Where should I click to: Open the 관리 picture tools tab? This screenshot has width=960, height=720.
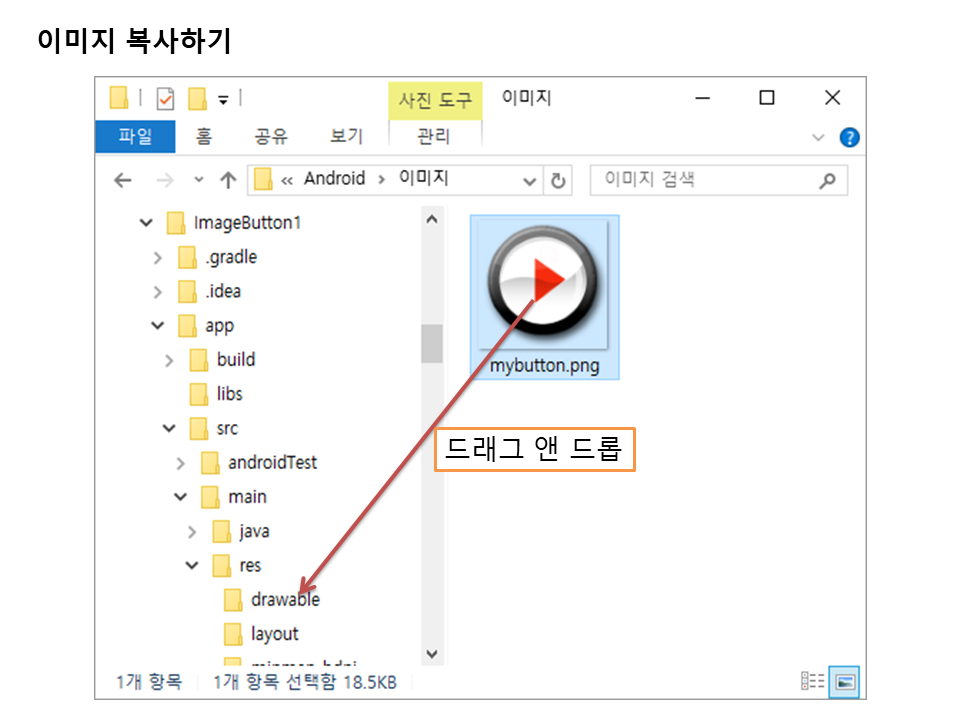[x=434, y=137]
